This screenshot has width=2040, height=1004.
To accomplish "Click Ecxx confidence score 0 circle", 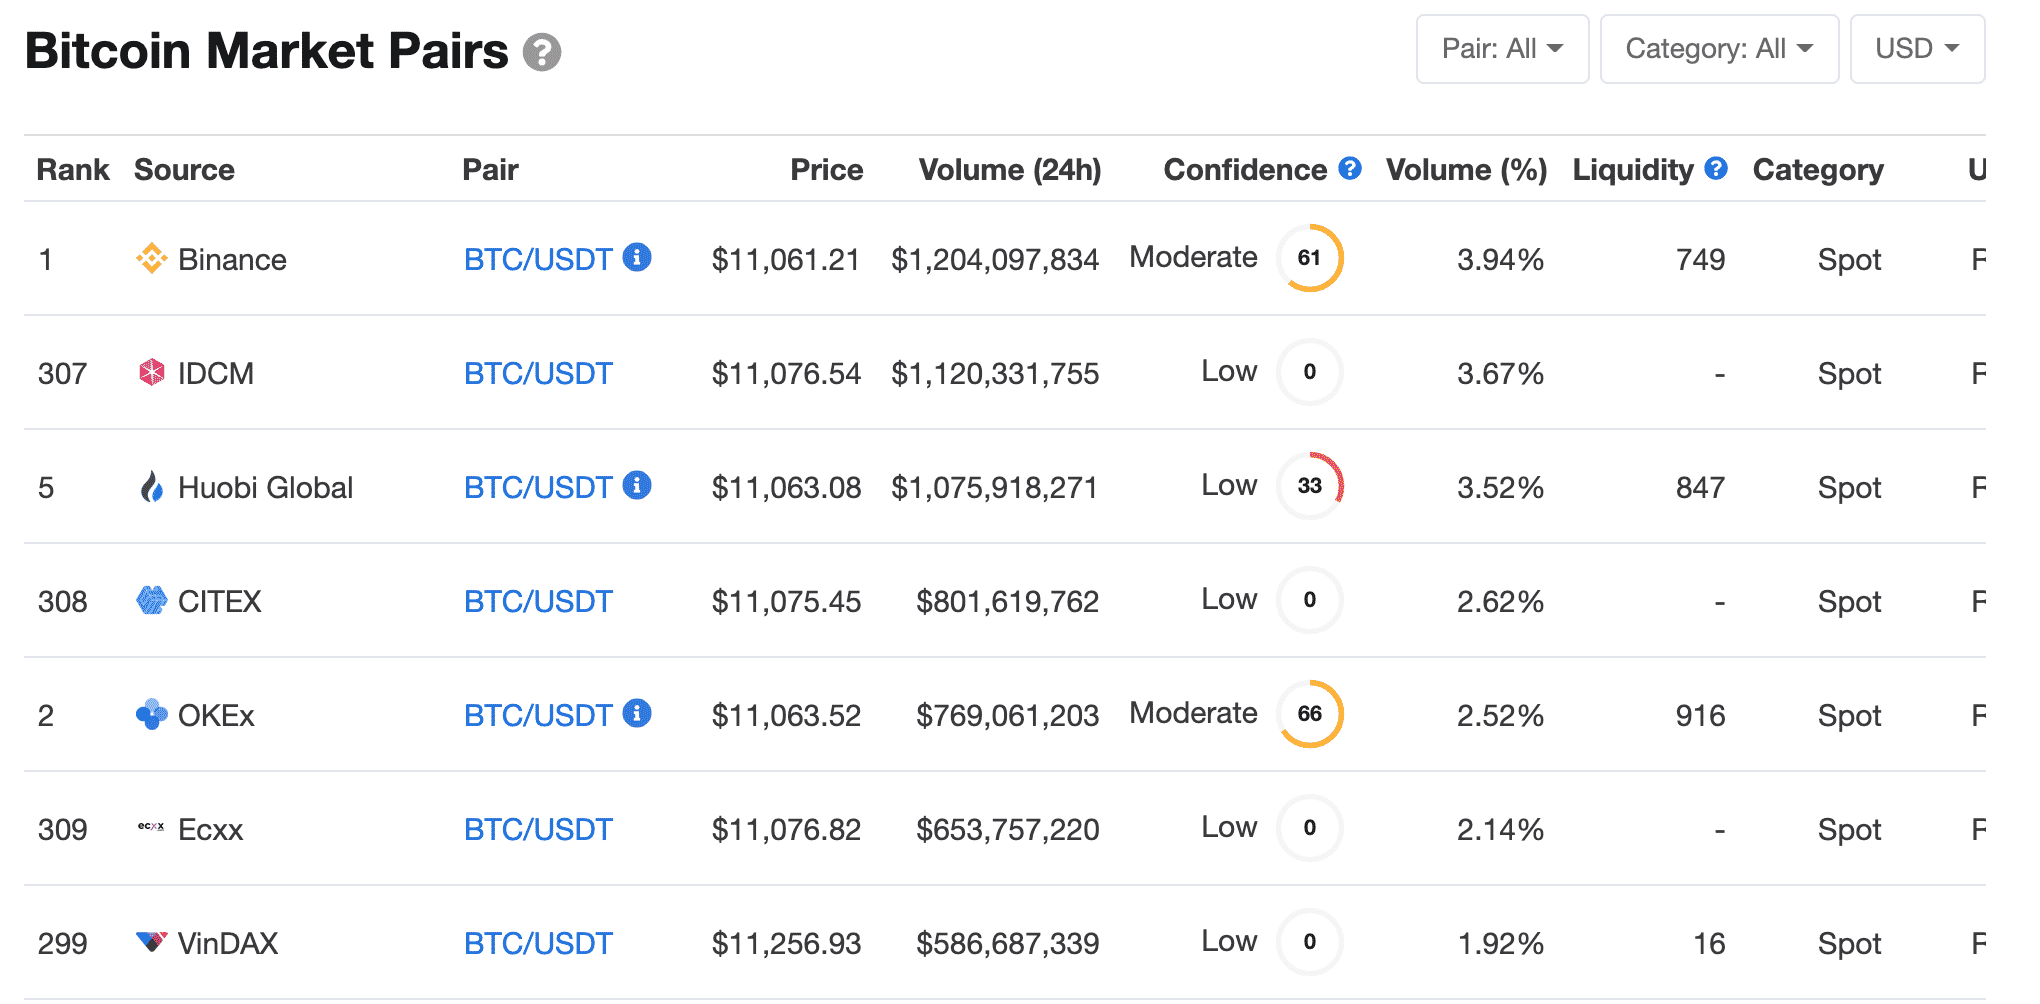I will pyautogui.click(x=1310, y=828).
